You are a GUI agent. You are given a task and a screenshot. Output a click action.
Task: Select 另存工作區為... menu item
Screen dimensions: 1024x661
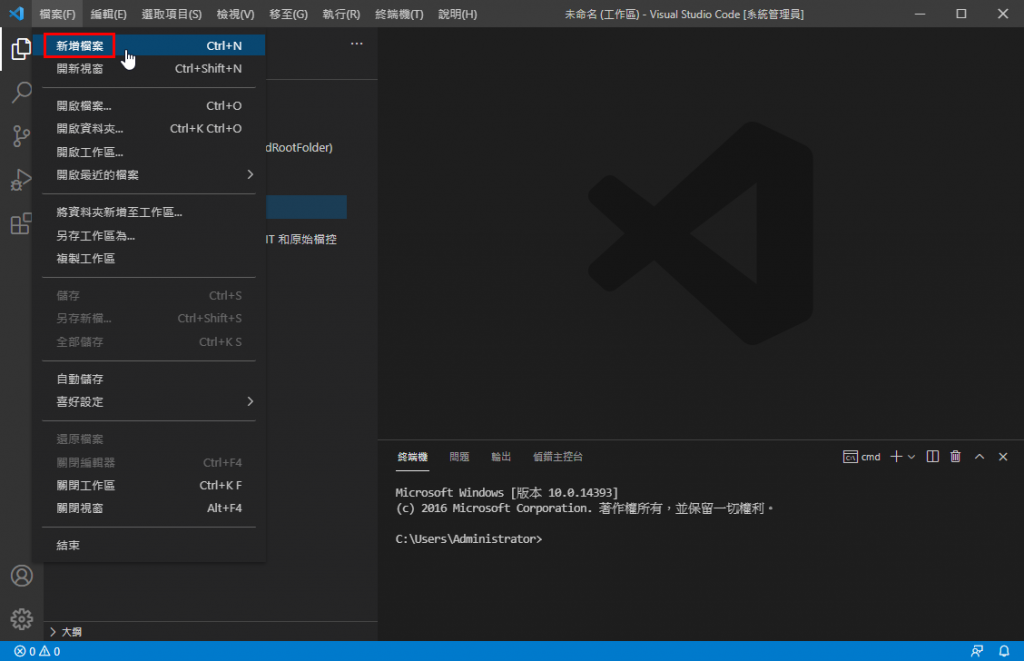click(149, 236)
